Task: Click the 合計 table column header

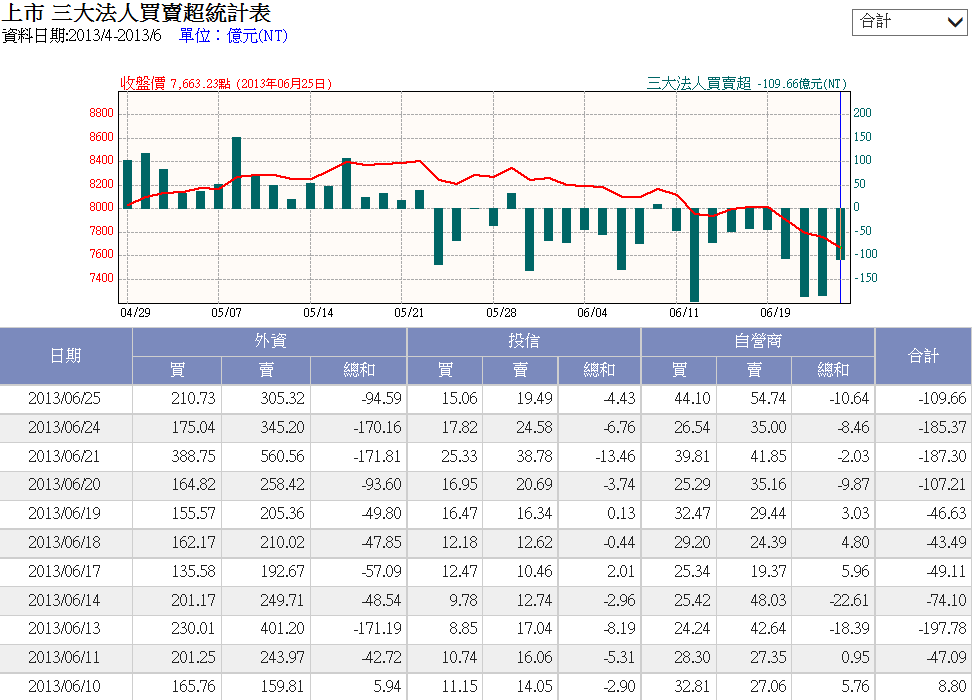Action: coord(923,356)
